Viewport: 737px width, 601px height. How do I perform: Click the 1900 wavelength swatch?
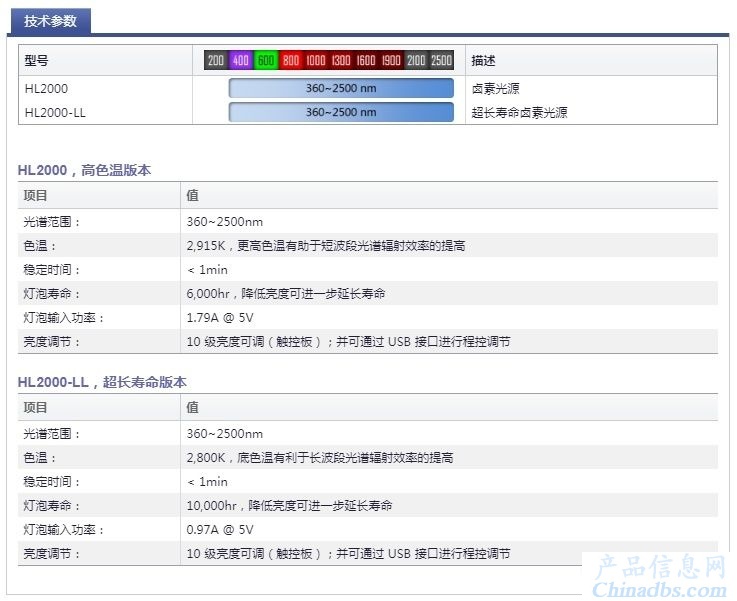click(x=391, y=60)
